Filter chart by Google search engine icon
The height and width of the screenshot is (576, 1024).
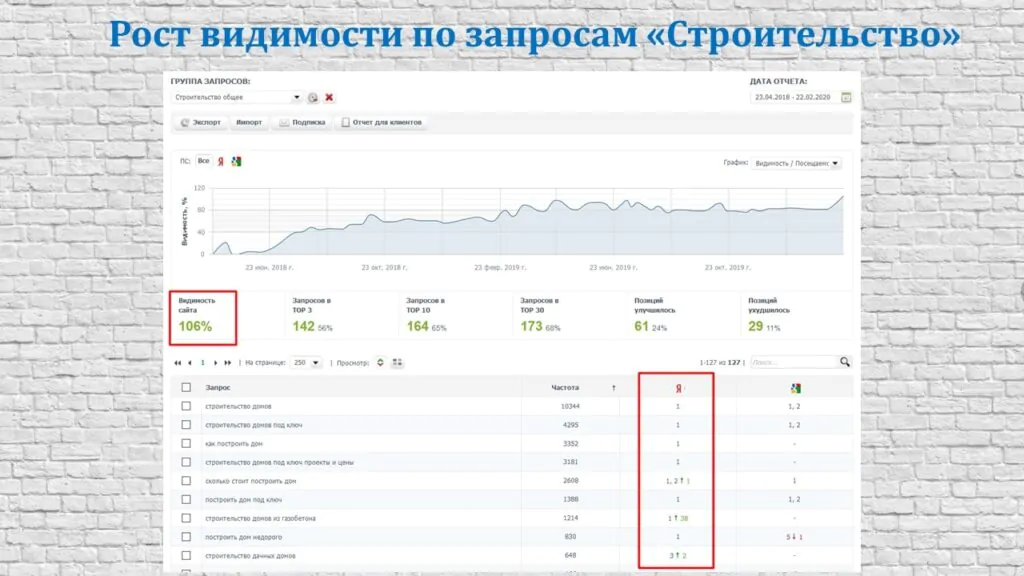[x=236, y=161]
